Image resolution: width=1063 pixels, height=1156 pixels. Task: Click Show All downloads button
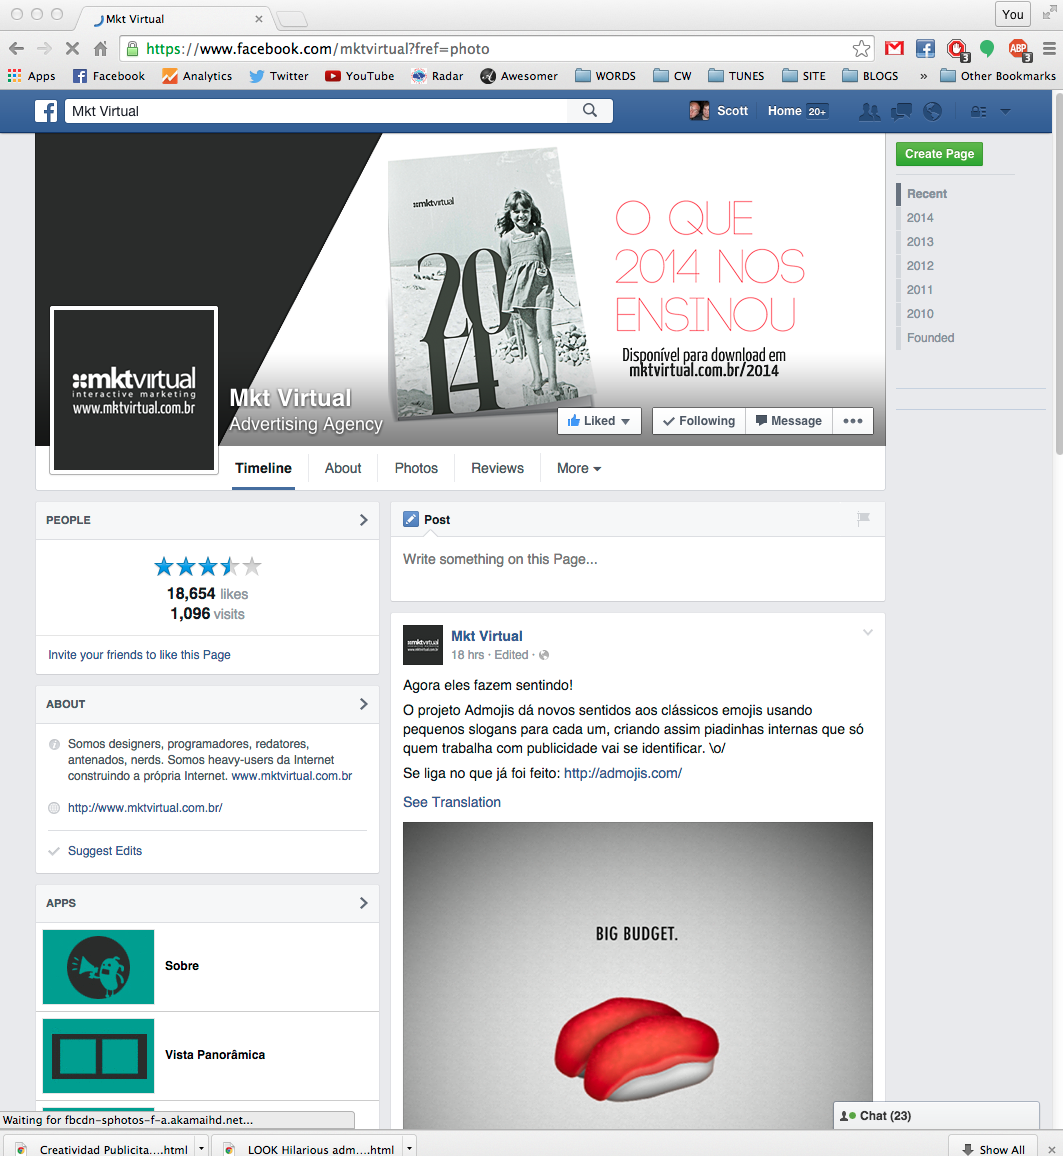point(994,1149)
